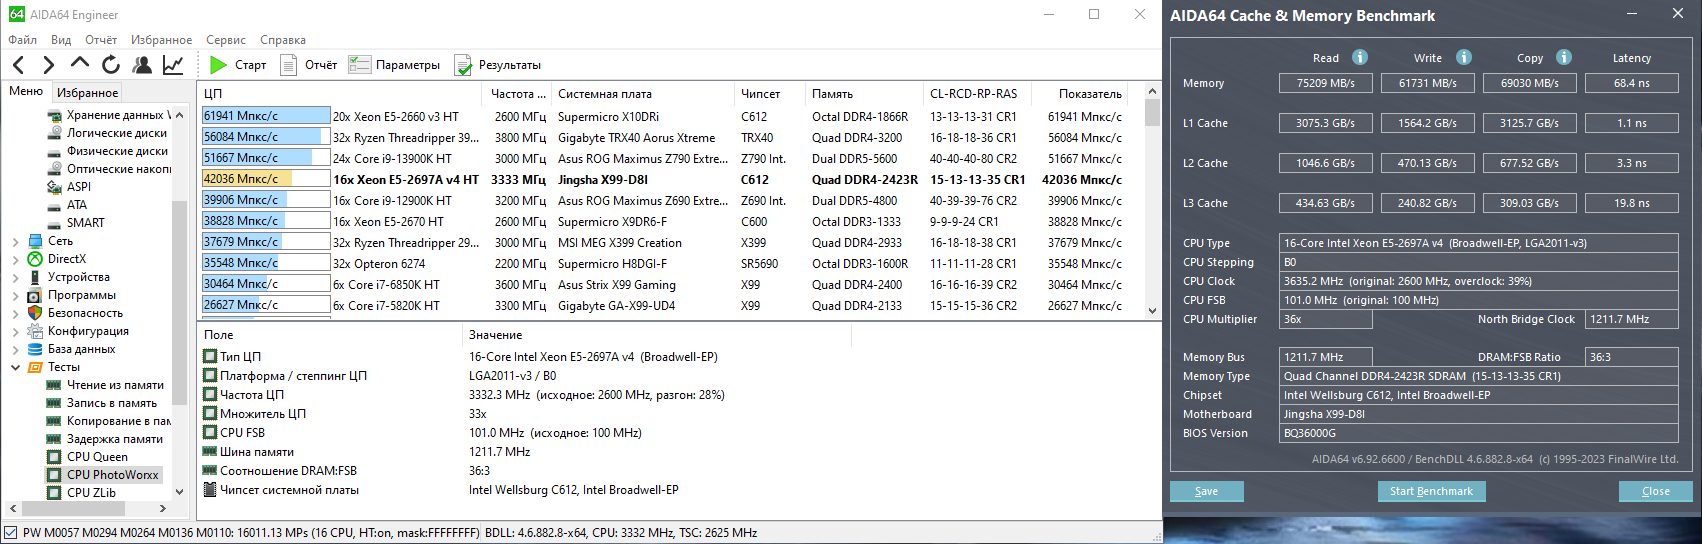
Task: Click the Write info icon in Benchmark window
Action: tap(1464, 57)
